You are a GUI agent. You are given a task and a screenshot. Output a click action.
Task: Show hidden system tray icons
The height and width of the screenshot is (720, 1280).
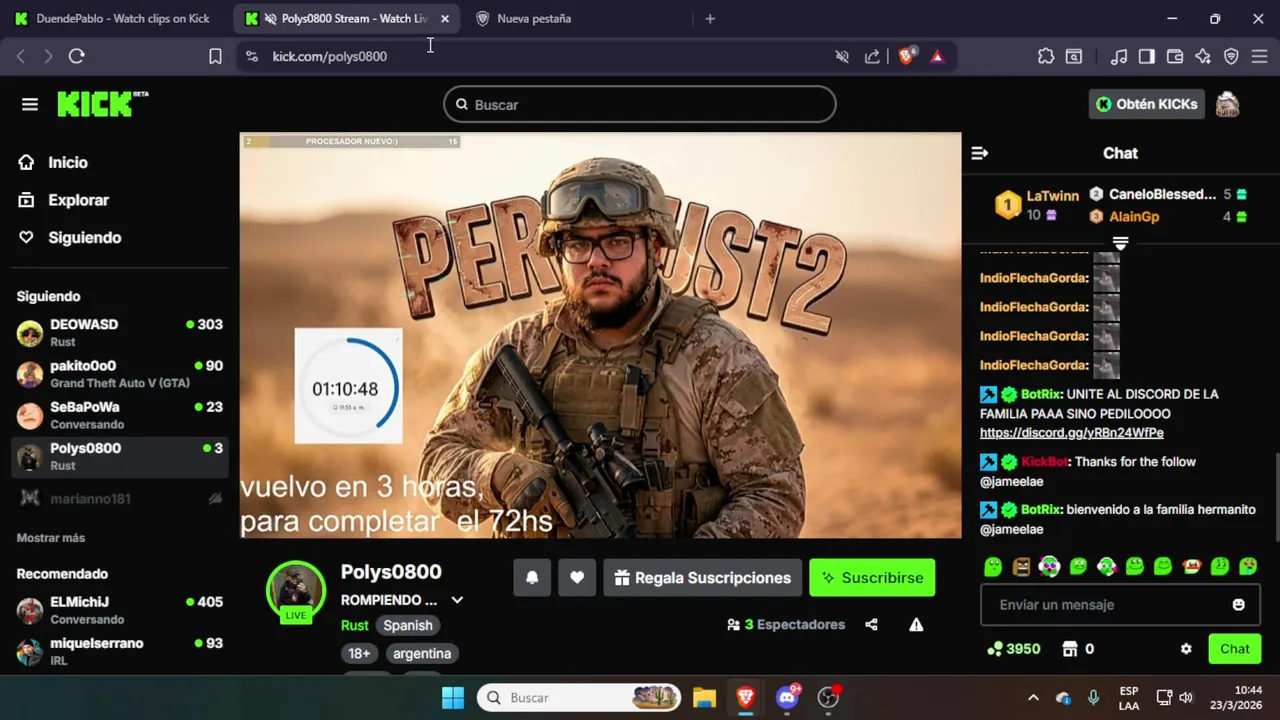(1033, 697)
